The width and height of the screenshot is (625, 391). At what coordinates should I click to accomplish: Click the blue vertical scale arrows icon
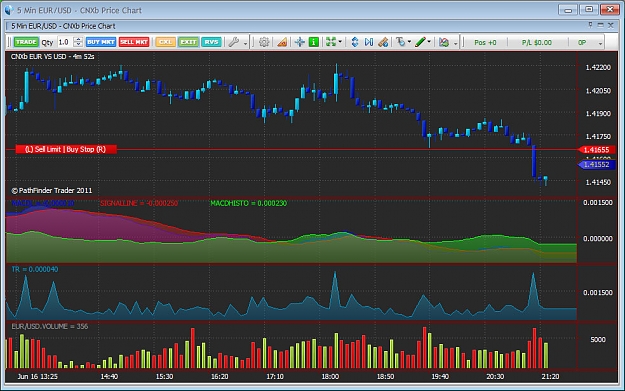coord(355,42)
